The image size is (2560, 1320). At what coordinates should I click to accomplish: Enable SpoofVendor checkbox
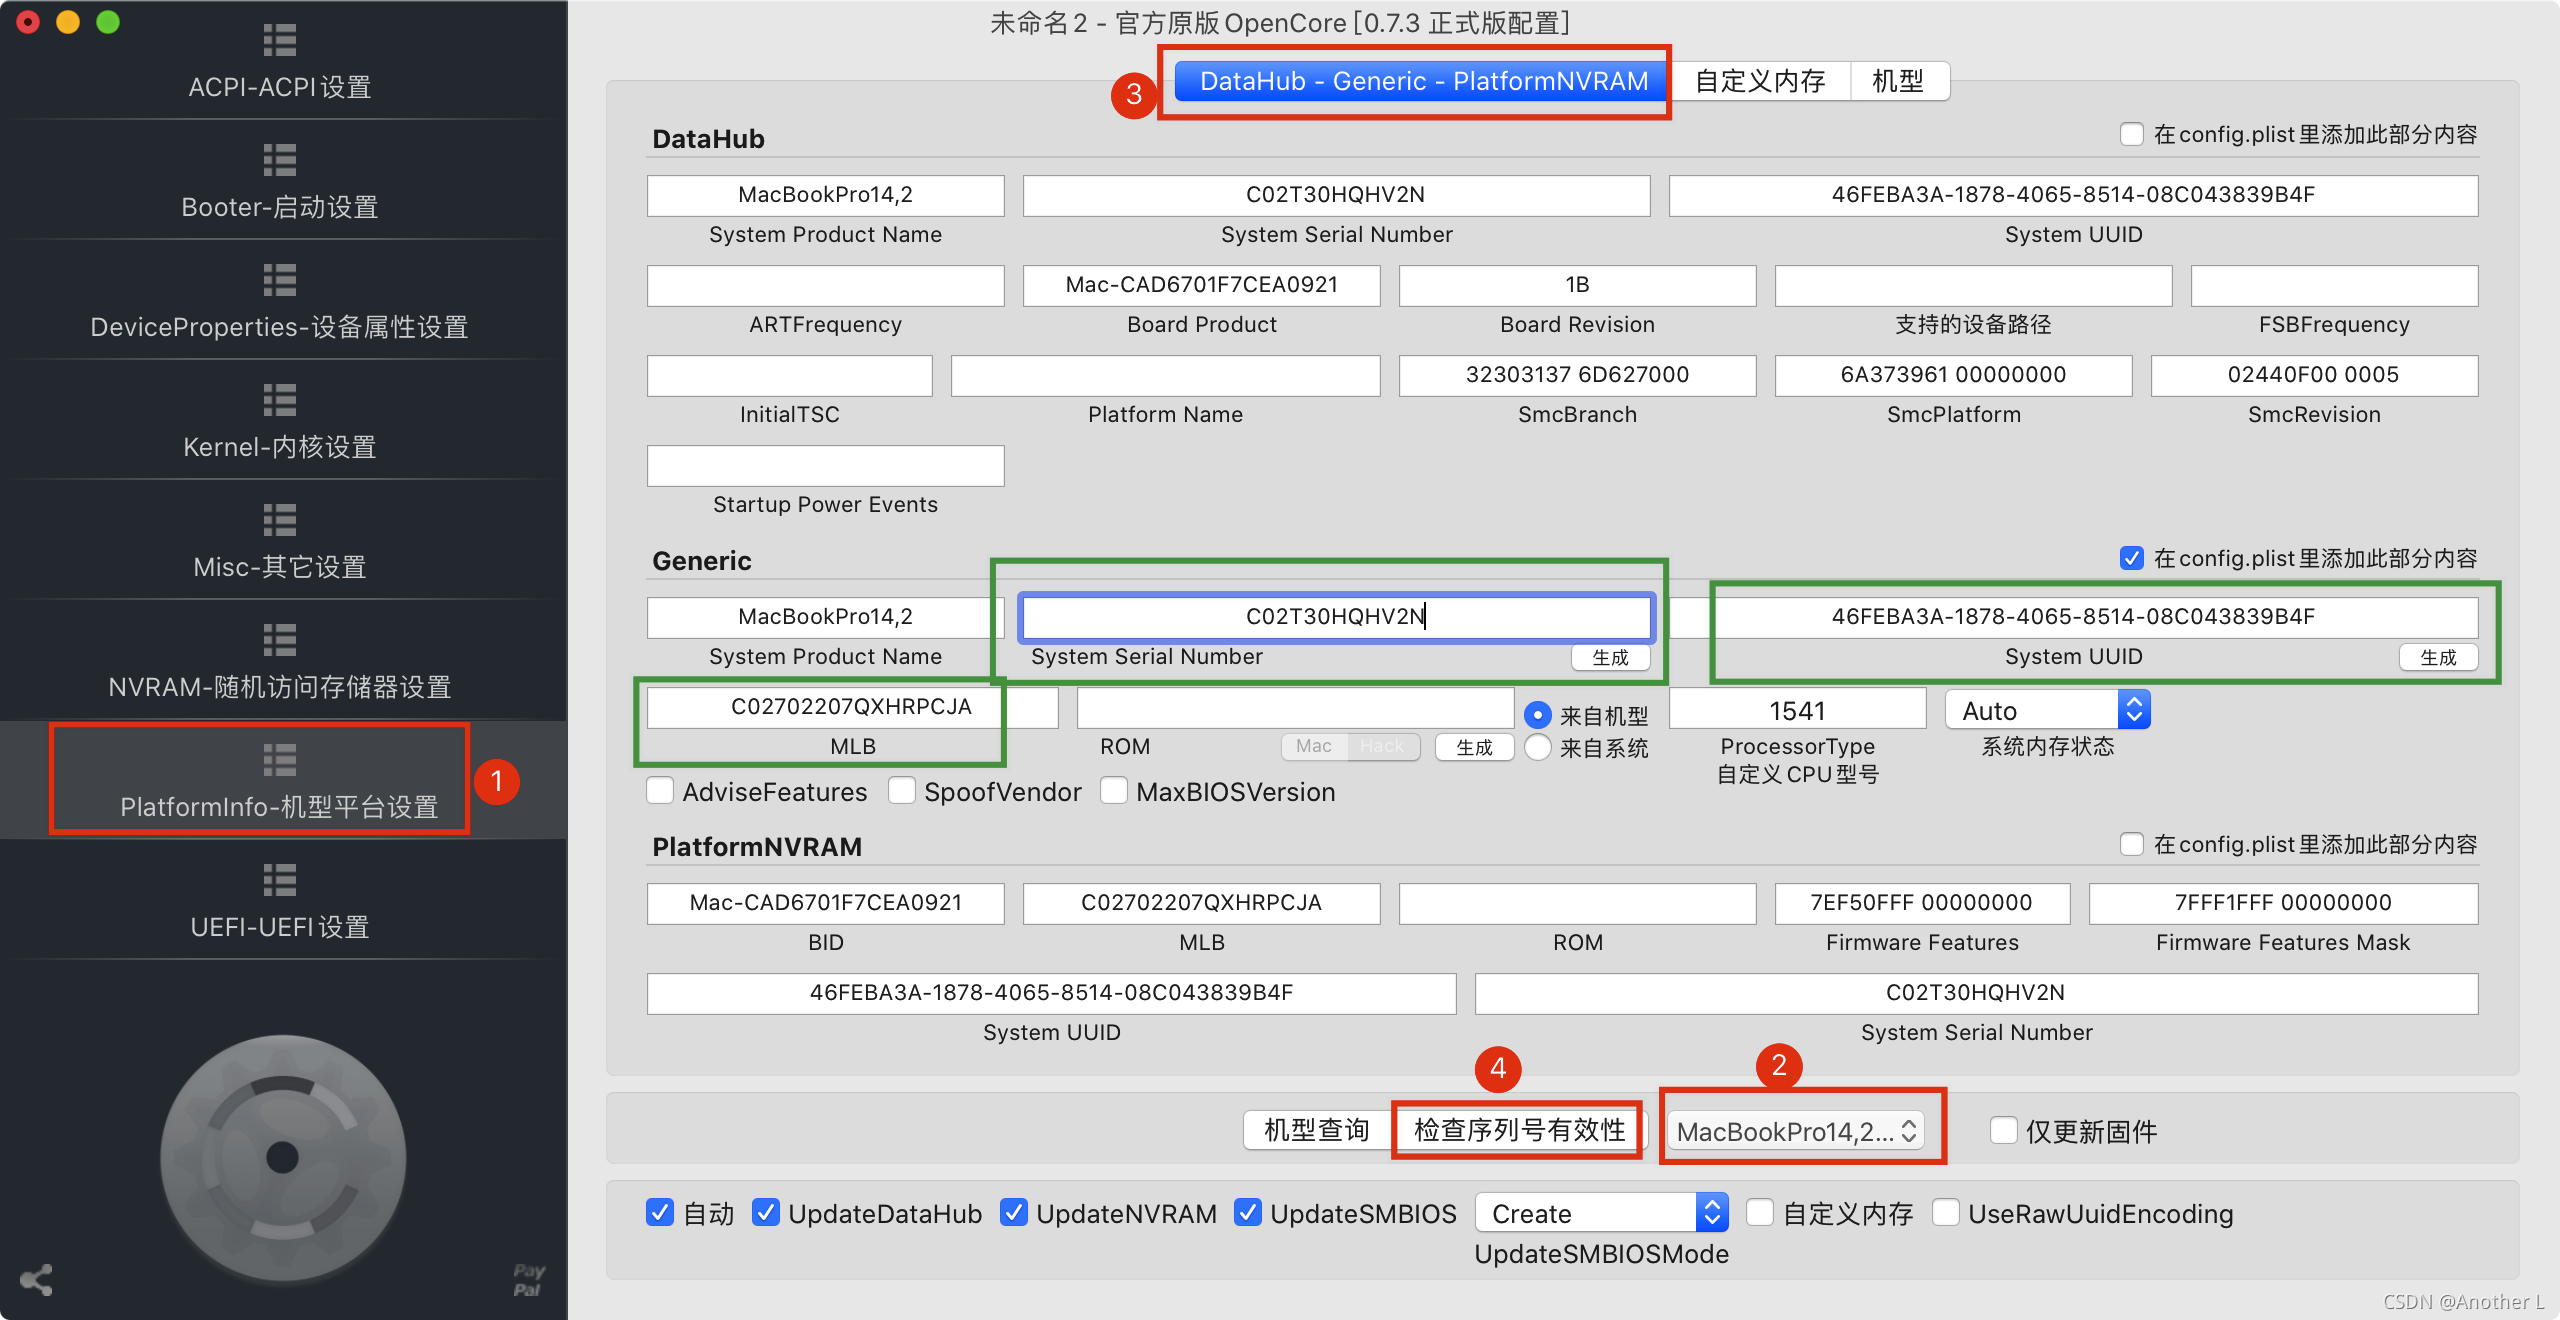tap(902, 791)
